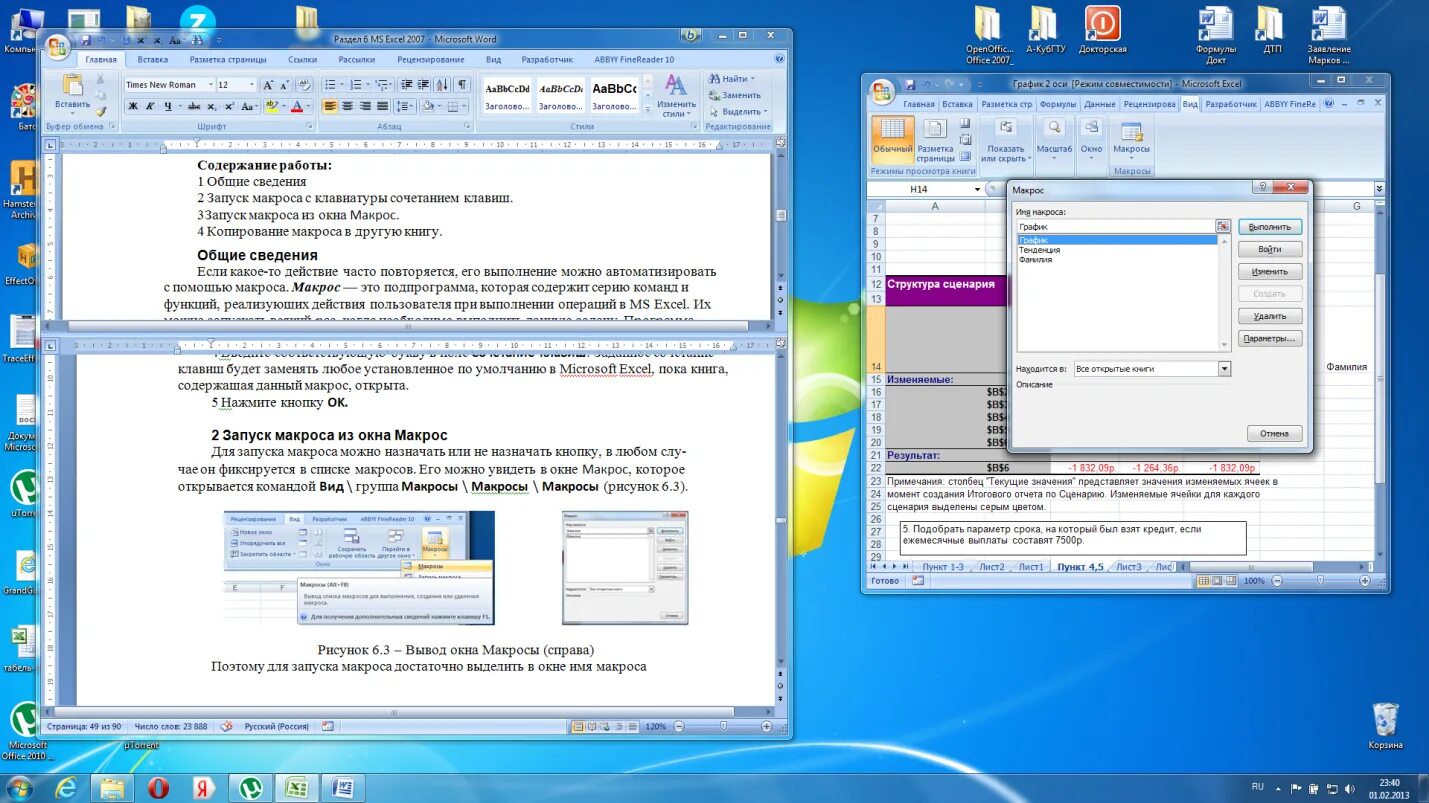Click Excel help icon on ribbon tab row
This screenshot has width=1429, height=803.
[x=1329, y=104]
